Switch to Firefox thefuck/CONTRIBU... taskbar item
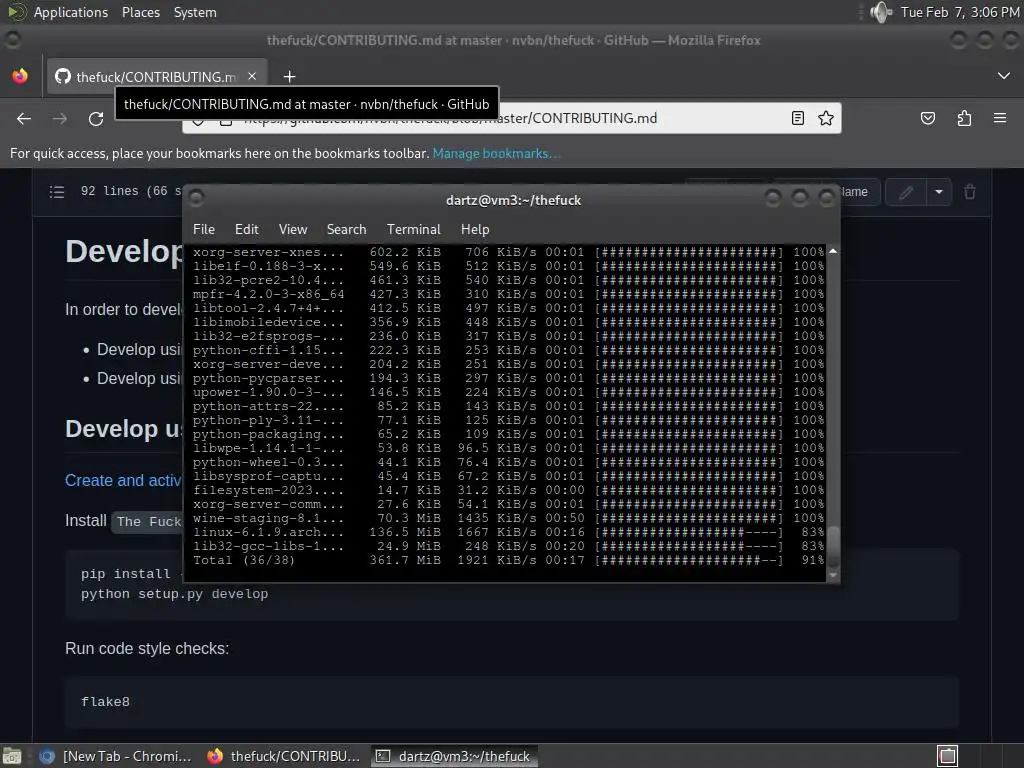The image size is (1024, 768). coord(283,756)
